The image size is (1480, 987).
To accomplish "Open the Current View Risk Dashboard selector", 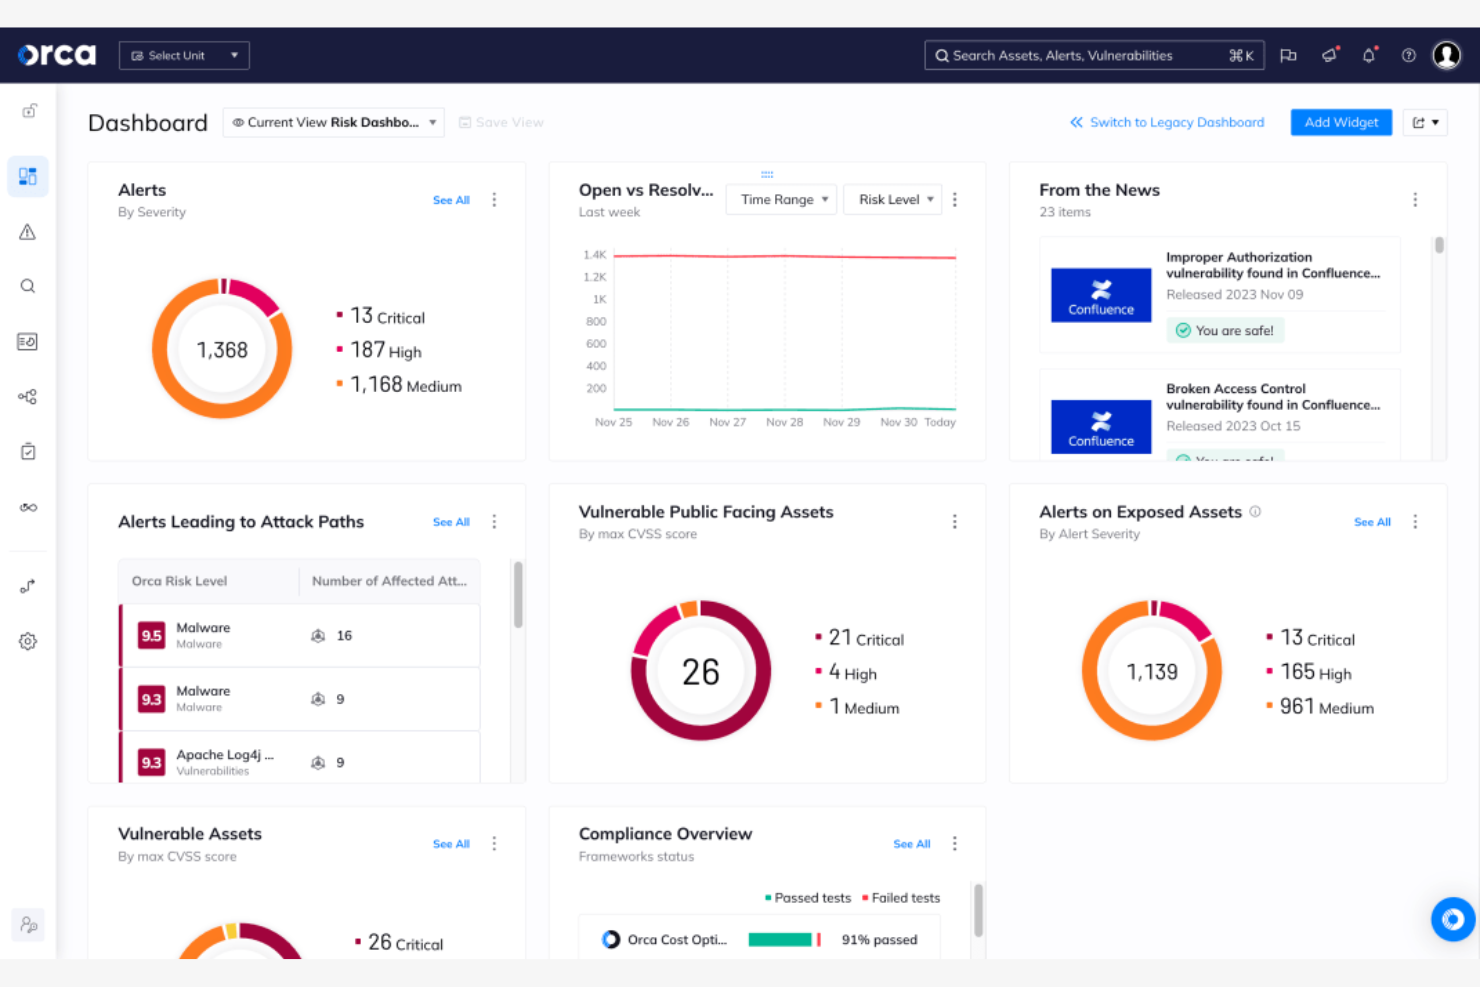I will [x=333, y=122].
